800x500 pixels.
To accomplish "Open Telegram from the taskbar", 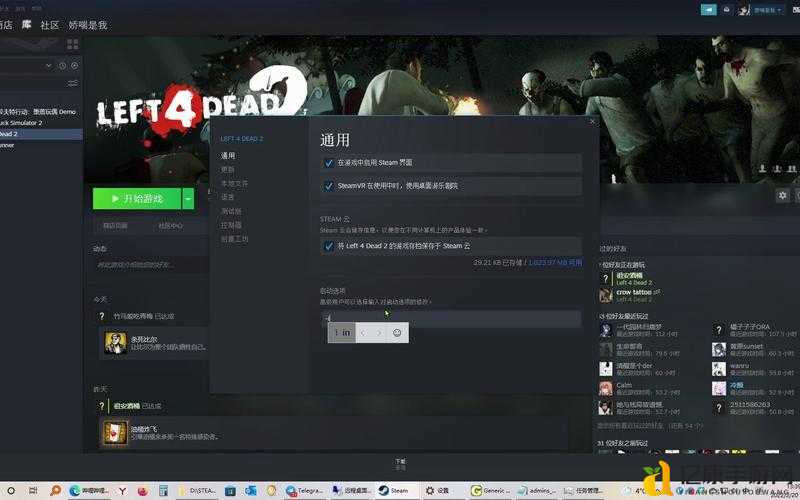I will pos(305,491).
